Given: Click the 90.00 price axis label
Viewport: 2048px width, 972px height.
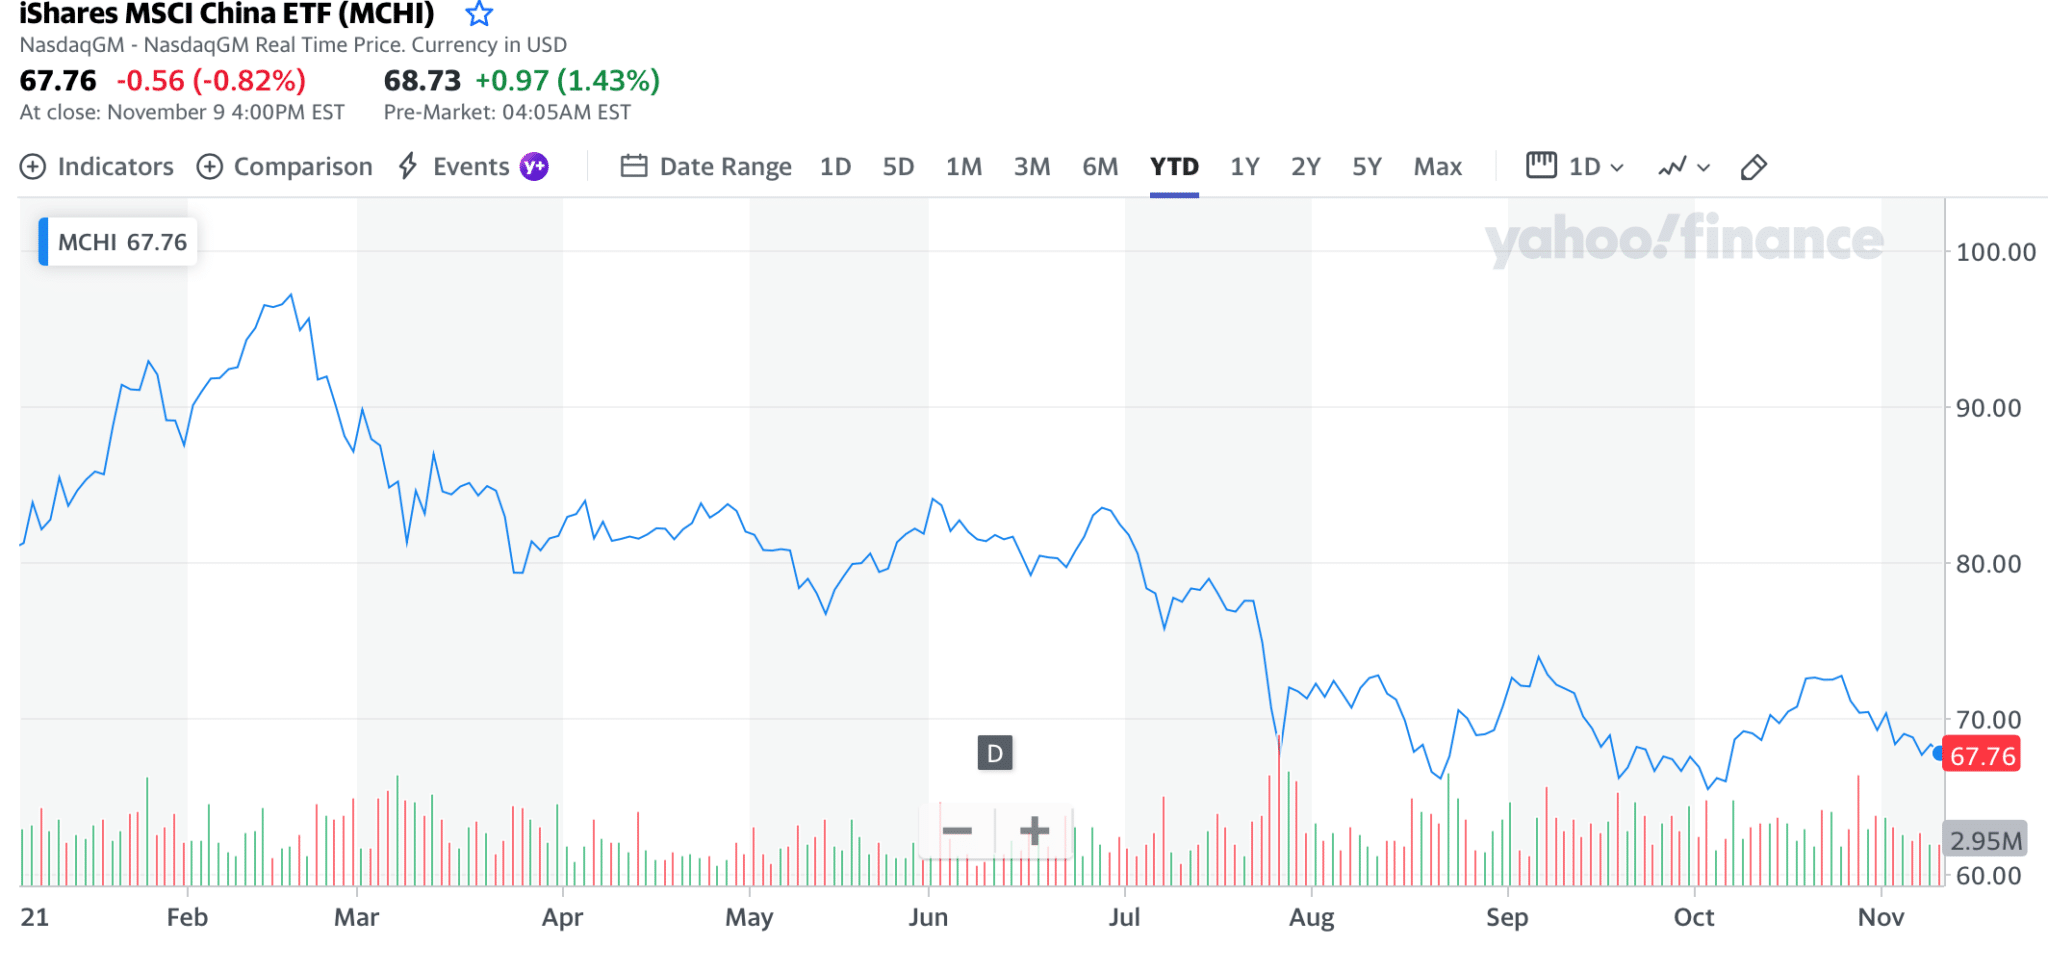Looking at the screenshot, I should point(1988,408).
